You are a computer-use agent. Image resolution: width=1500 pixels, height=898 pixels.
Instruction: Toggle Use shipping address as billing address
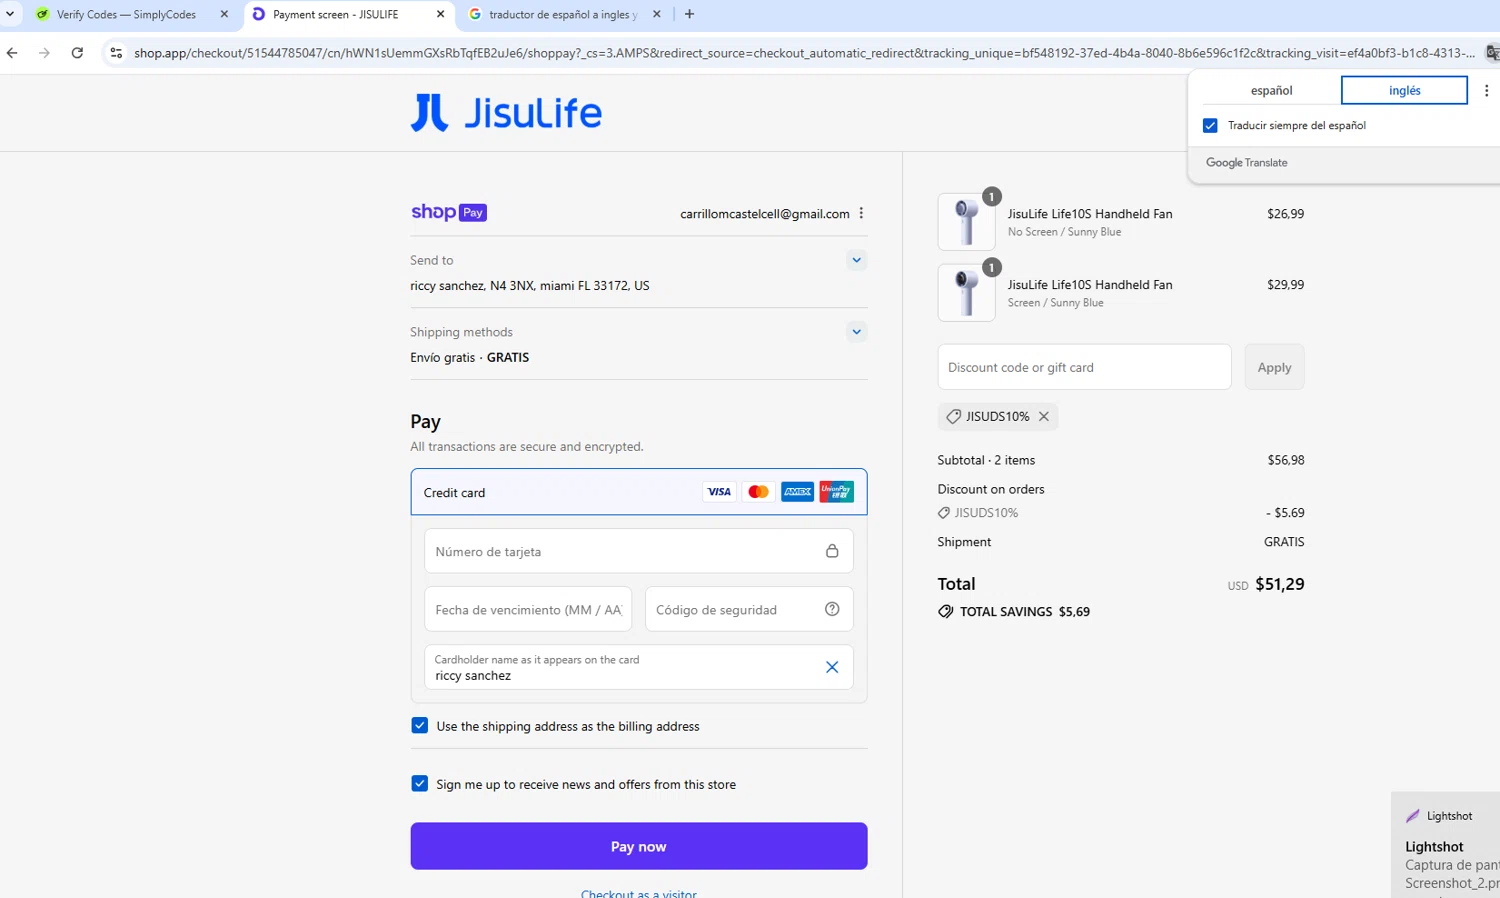tap(420, 726)
